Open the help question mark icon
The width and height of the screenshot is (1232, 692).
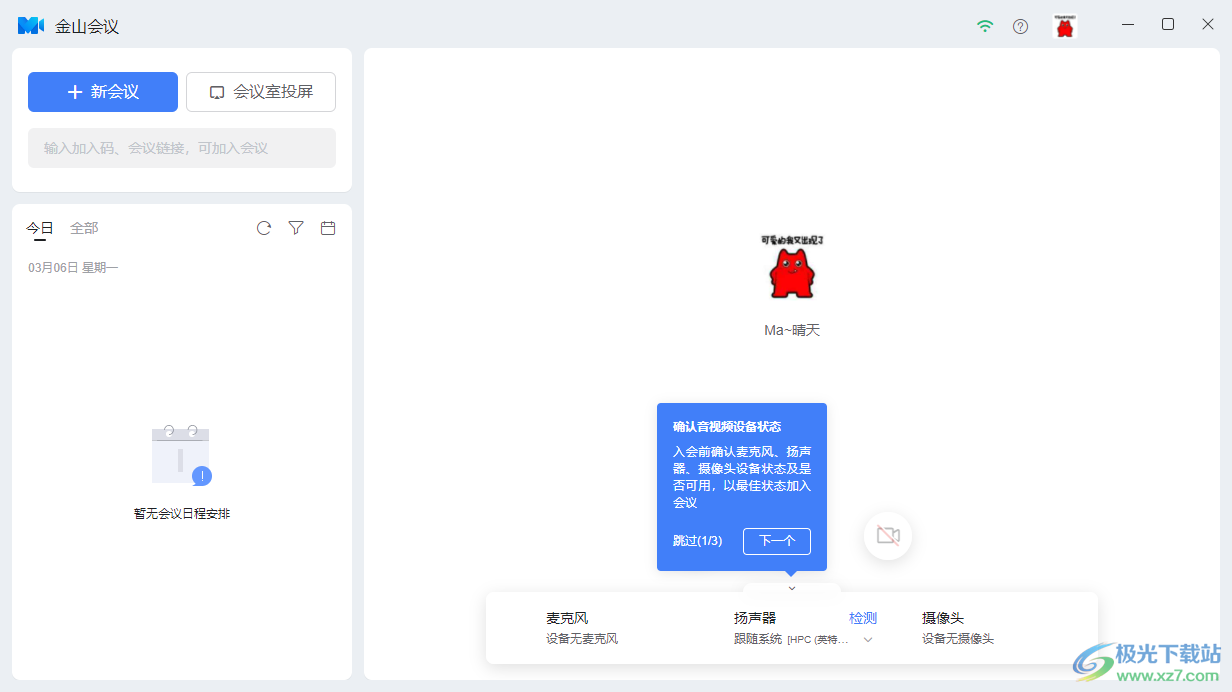point(1020,26)
